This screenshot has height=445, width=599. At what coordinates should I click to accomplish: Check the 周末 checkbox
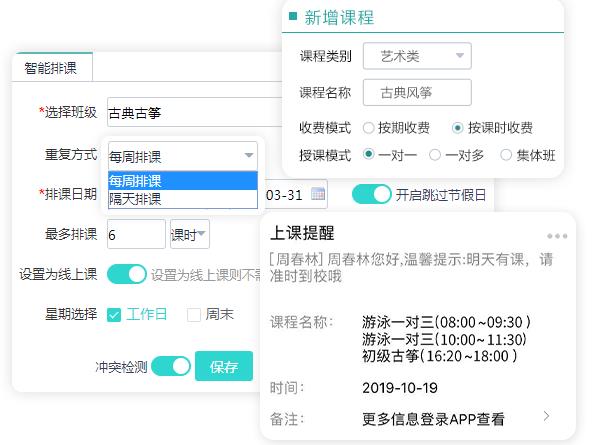pos(194,315)
